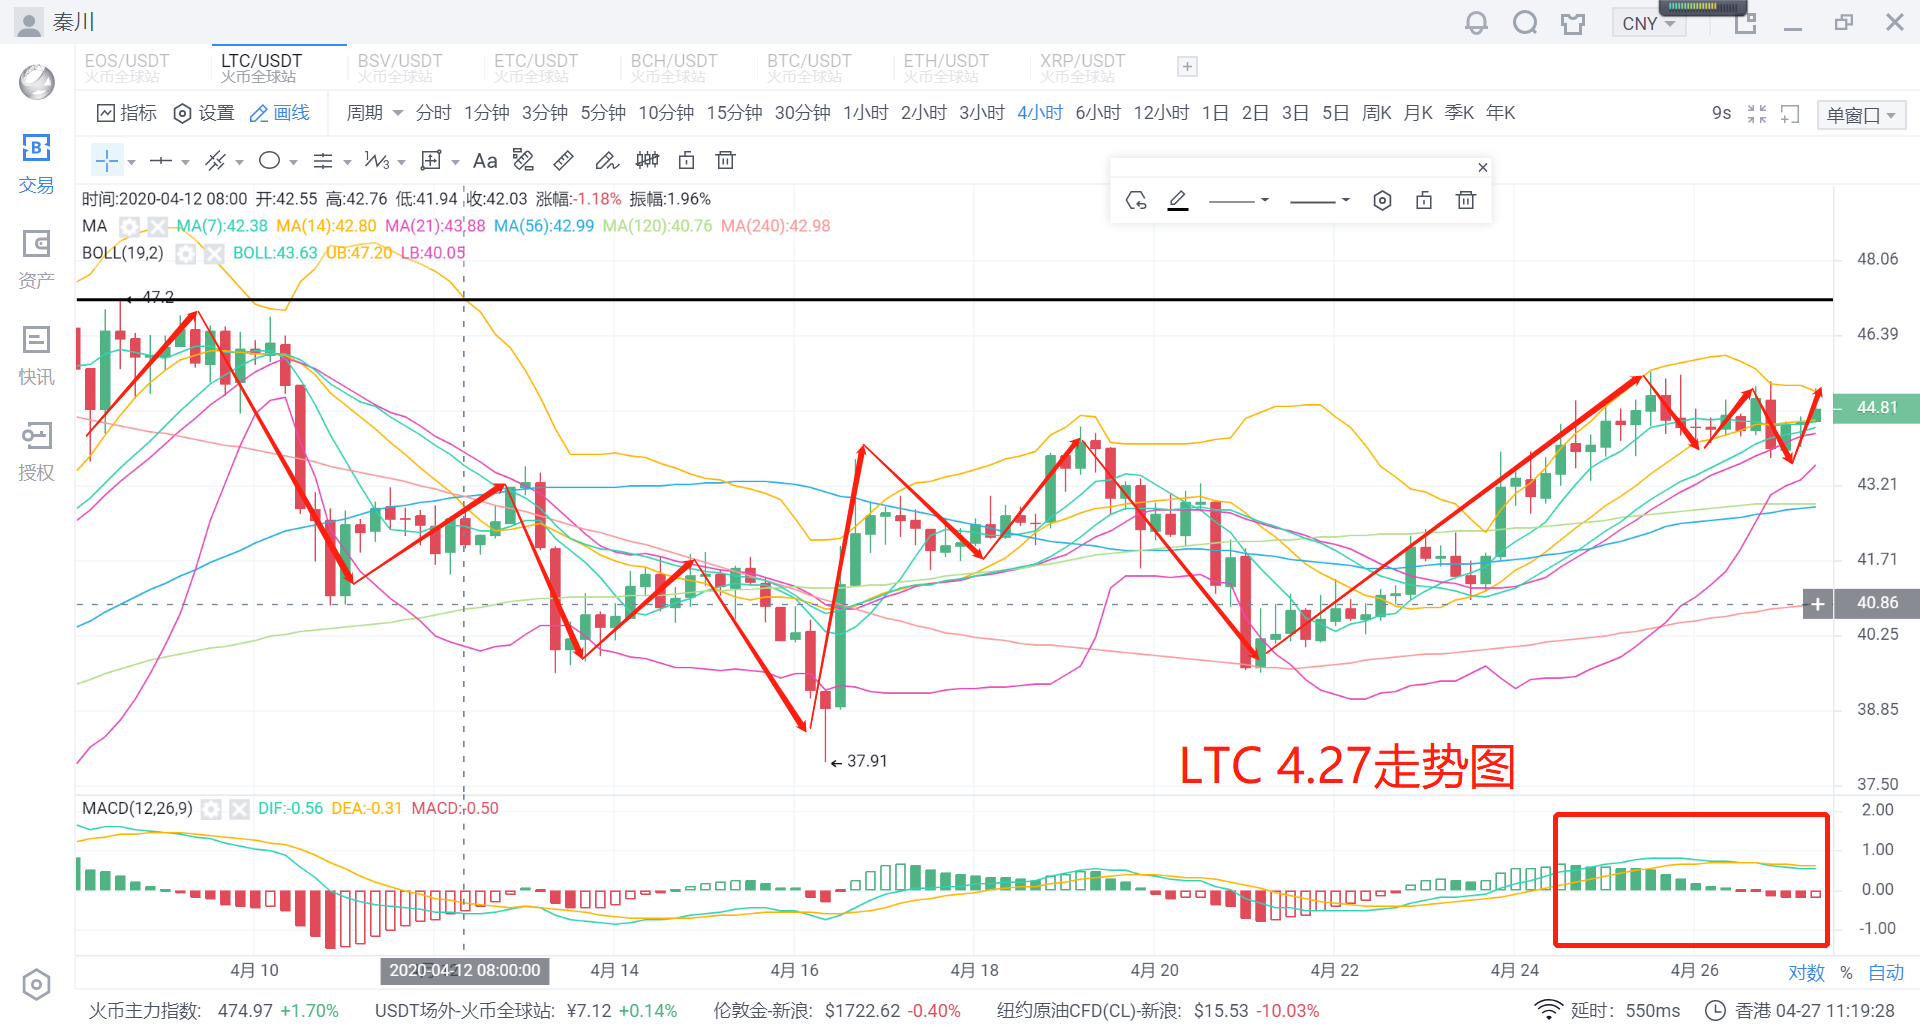
Task: Select the range measurement box tool
Action: tap(431, 160)
